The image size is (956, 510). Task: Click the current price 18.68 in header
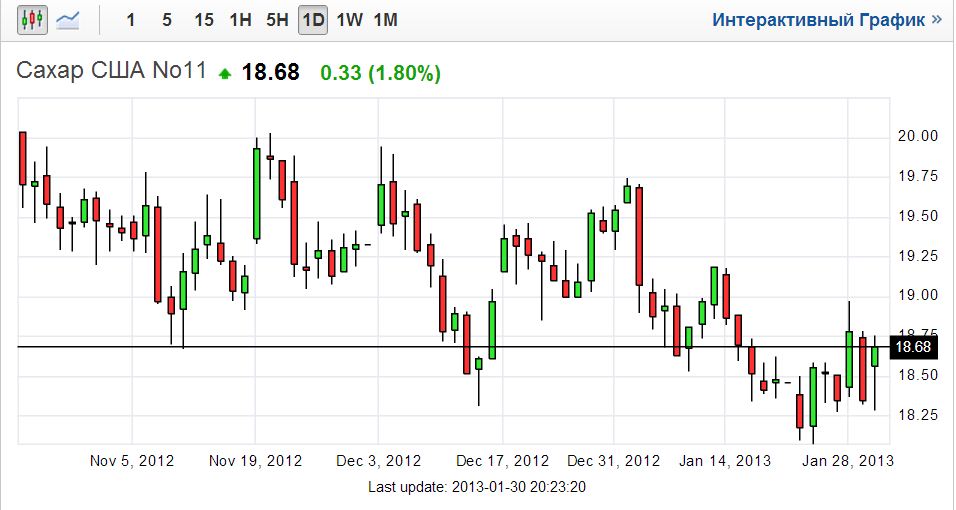click(271, 73)
